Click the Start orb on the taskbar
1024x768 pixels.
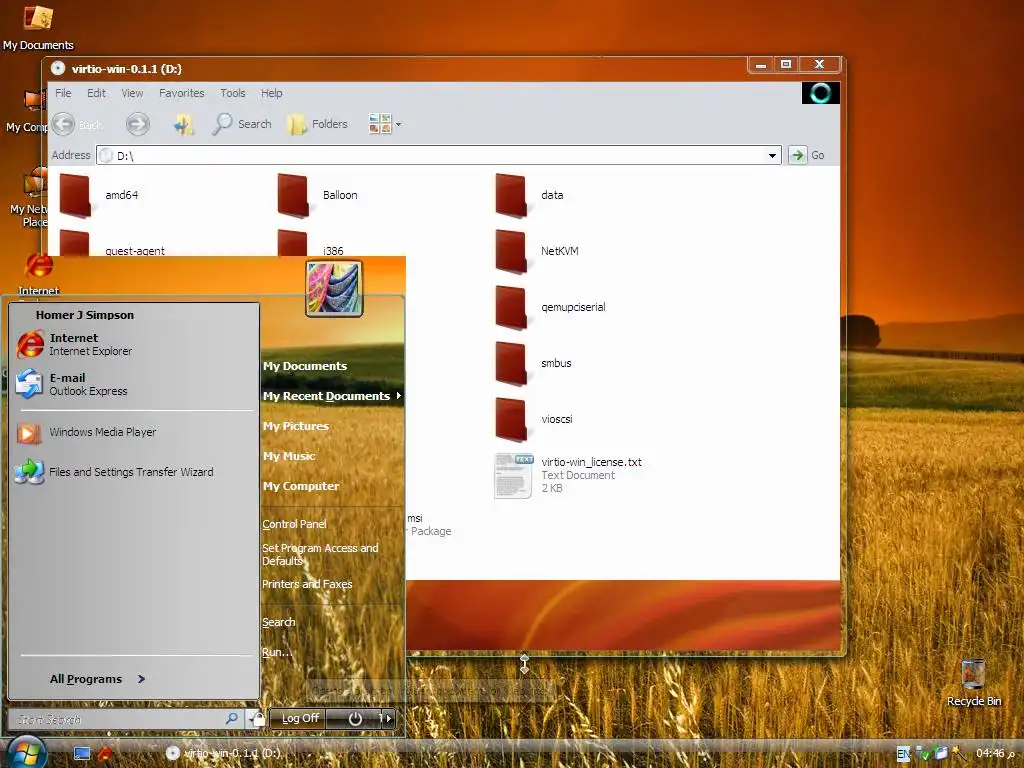(26, 752)
